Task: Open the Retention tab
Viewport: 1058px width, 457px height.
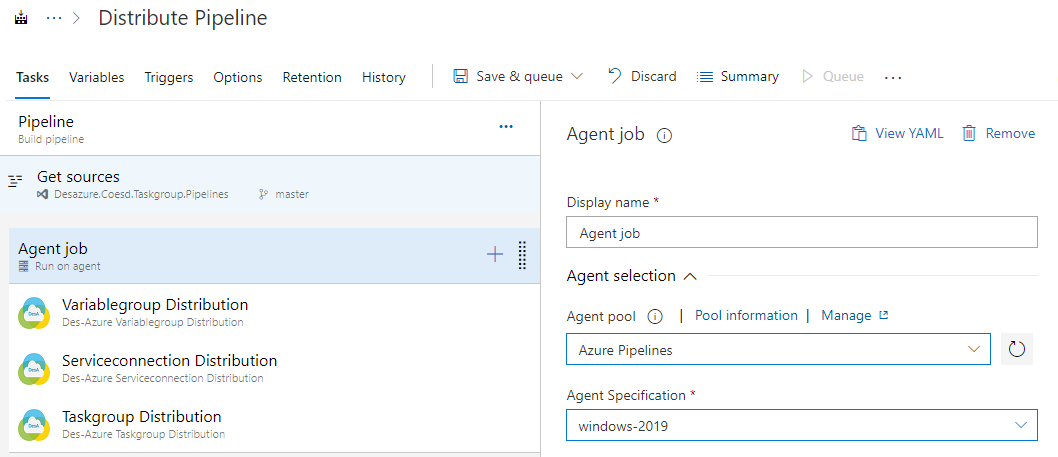Action: (312, 77)
